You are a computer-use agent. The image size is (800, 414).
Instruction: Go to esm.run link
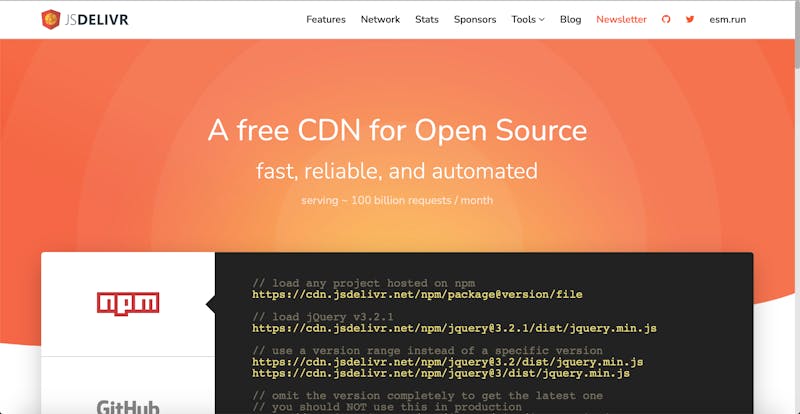[728, 19]
